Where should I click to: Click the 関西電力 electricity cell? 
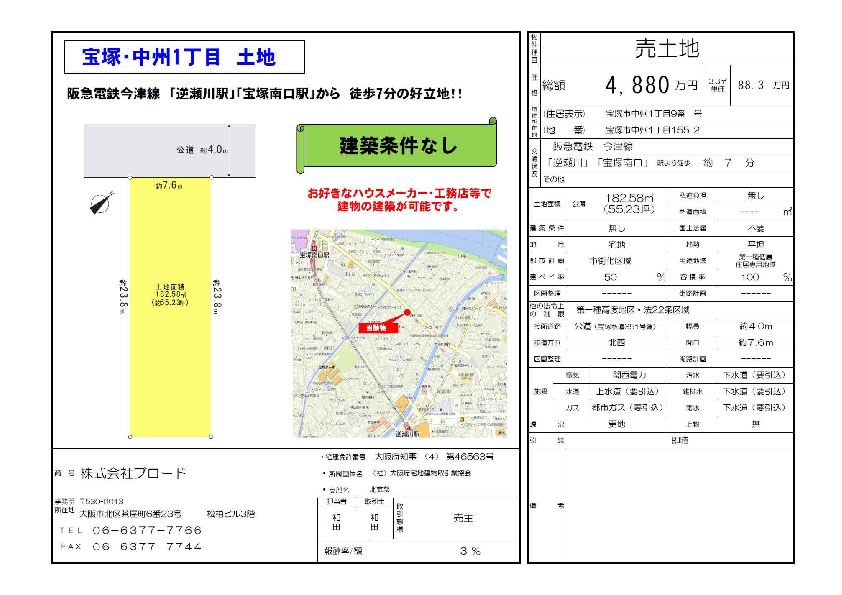pyautogui.click(x=611, y=374)
